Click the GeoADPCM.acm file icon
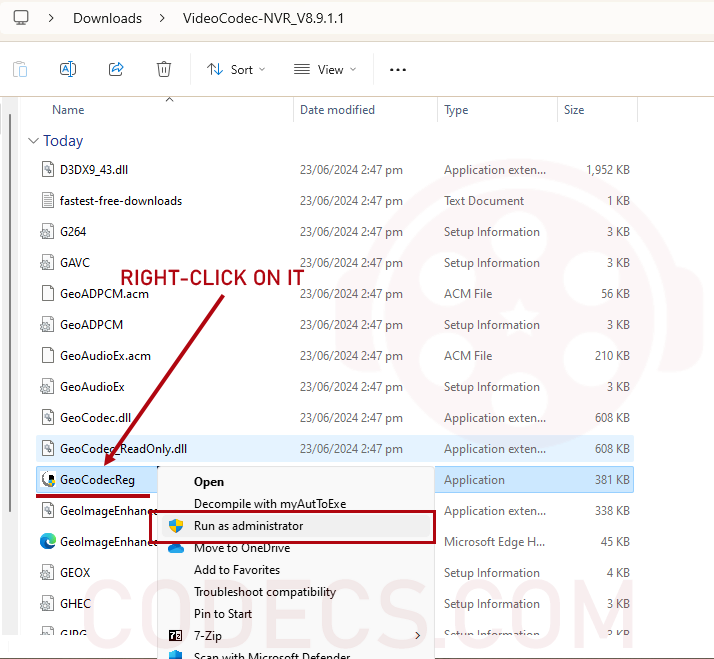 click(x=47, y=293)
